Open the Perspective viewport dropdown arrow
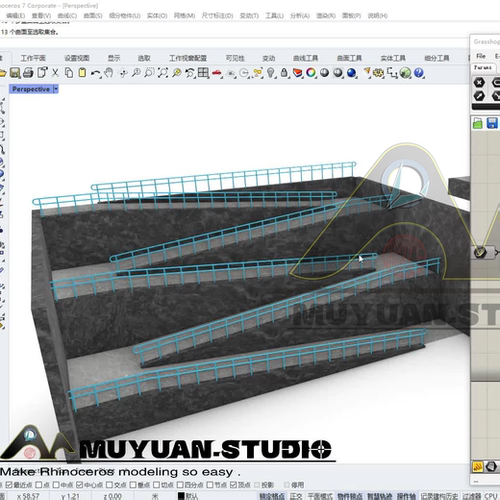 56,89
